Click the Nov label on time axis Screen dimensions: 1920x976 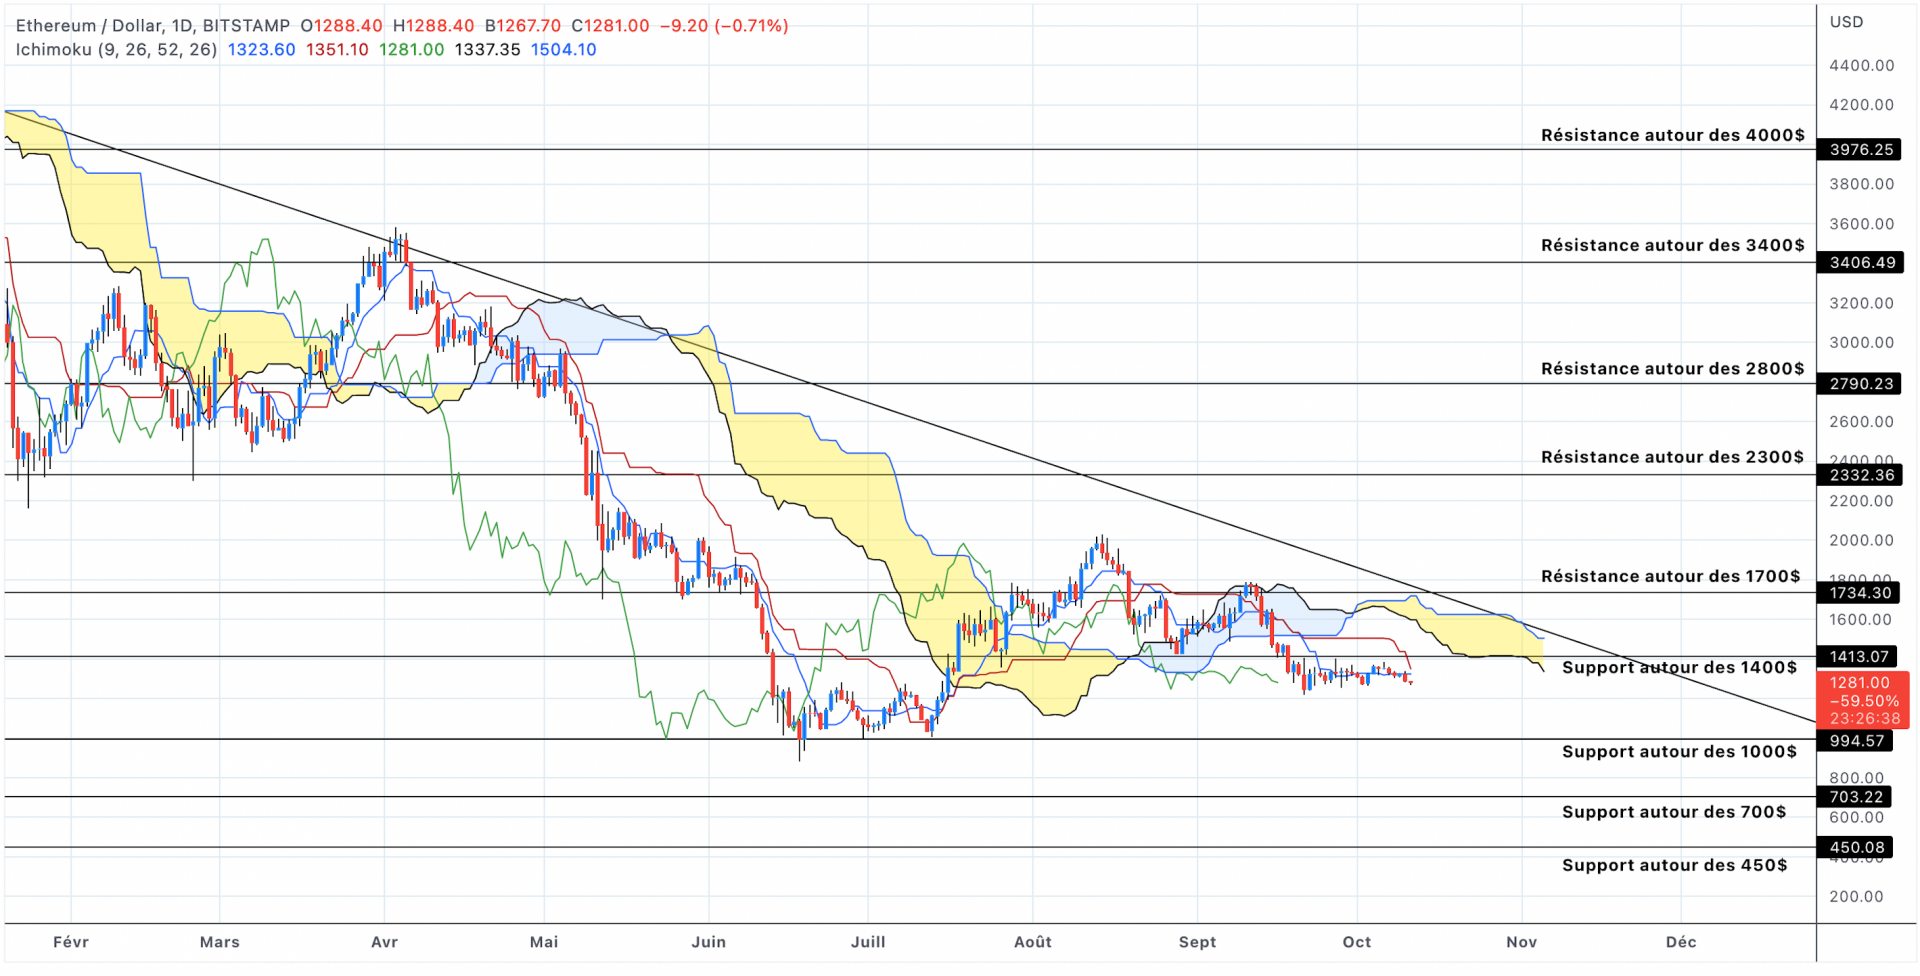coord(1521,942)
